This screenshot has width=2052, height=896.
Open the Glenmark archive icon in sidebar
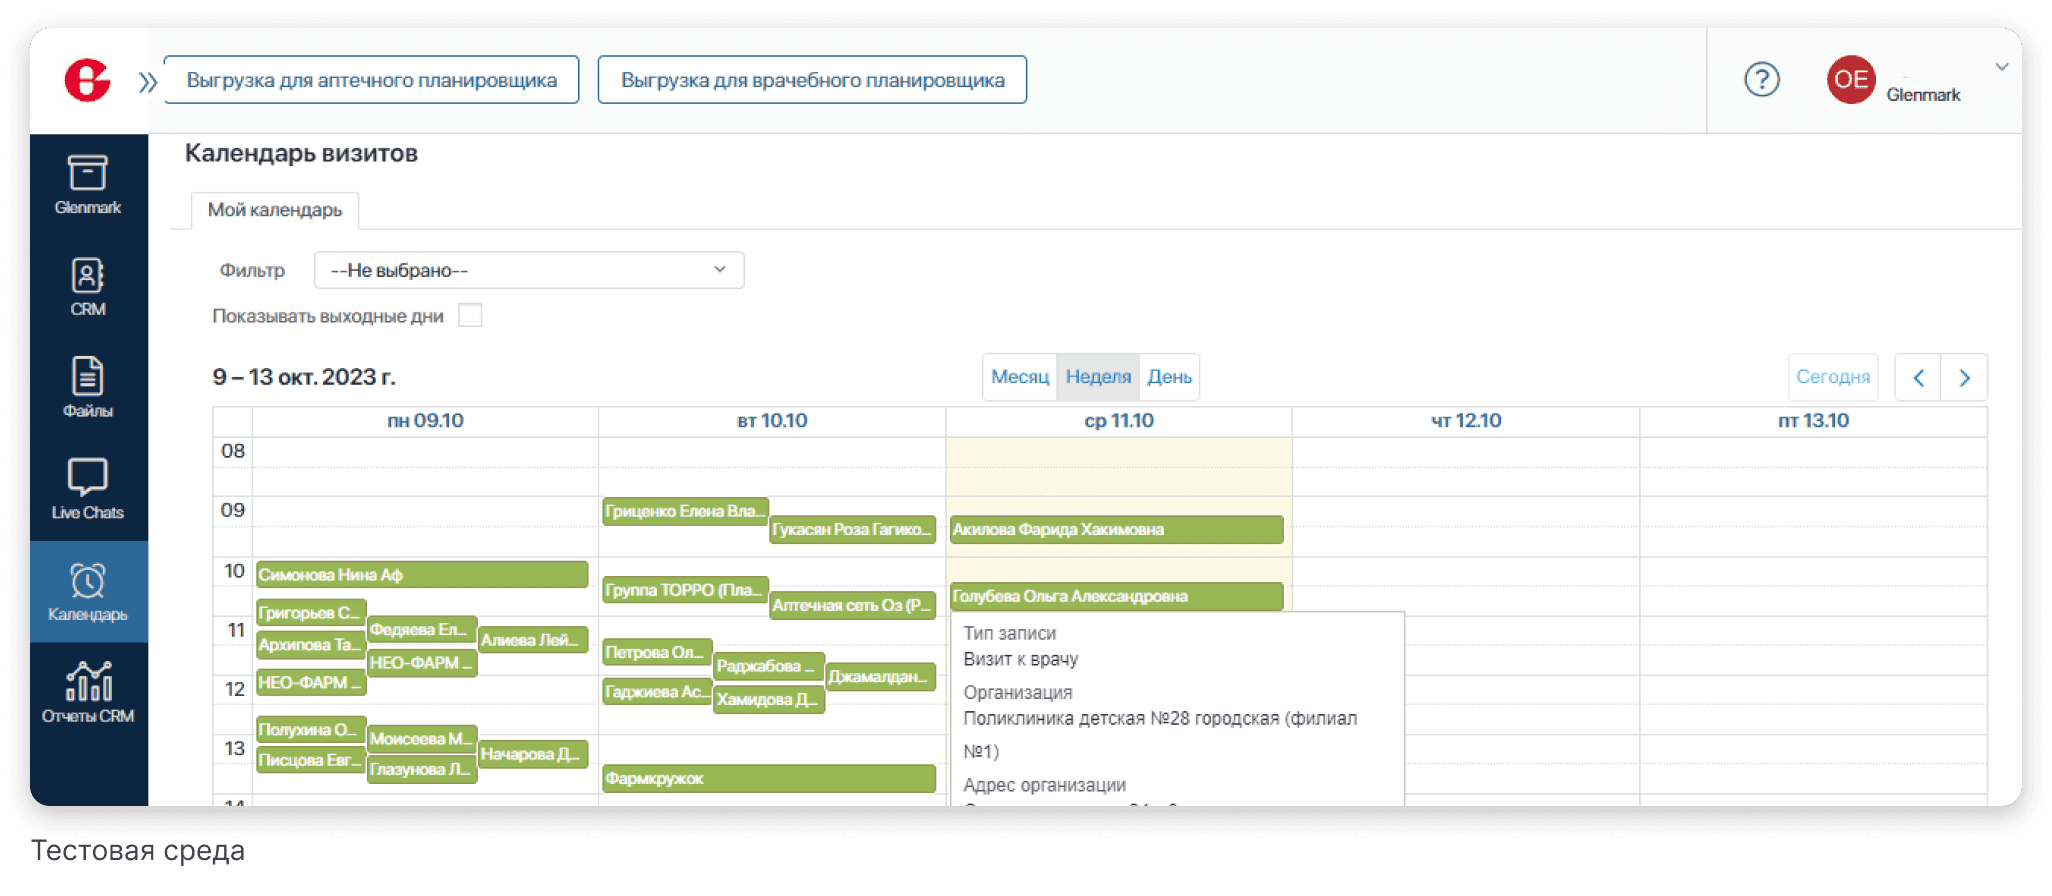[87, 174]
